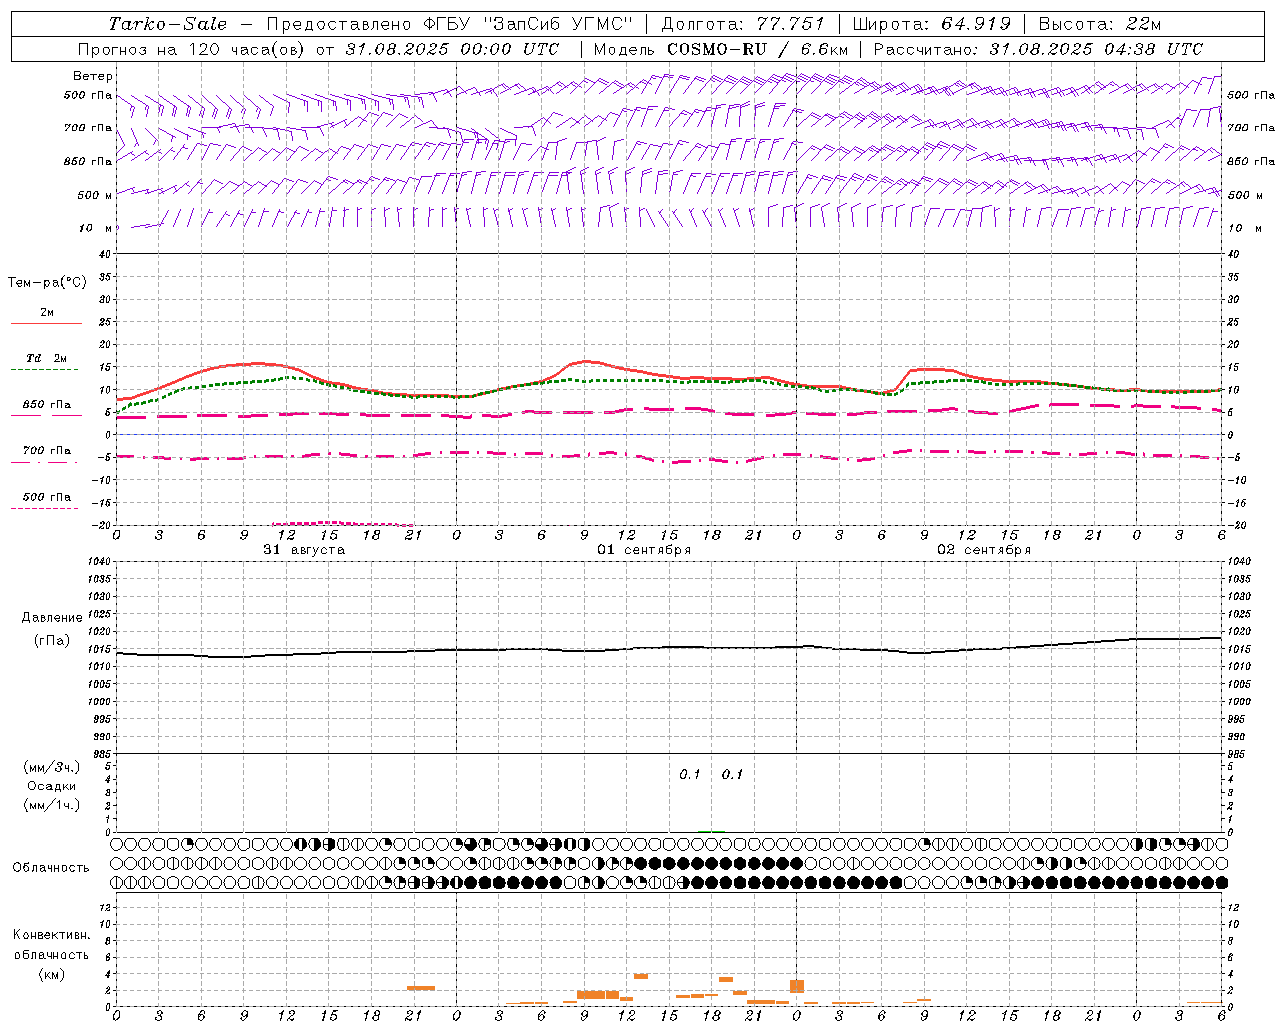Click the (км) unit label
1280x1024 pixels.
[51, 974]
